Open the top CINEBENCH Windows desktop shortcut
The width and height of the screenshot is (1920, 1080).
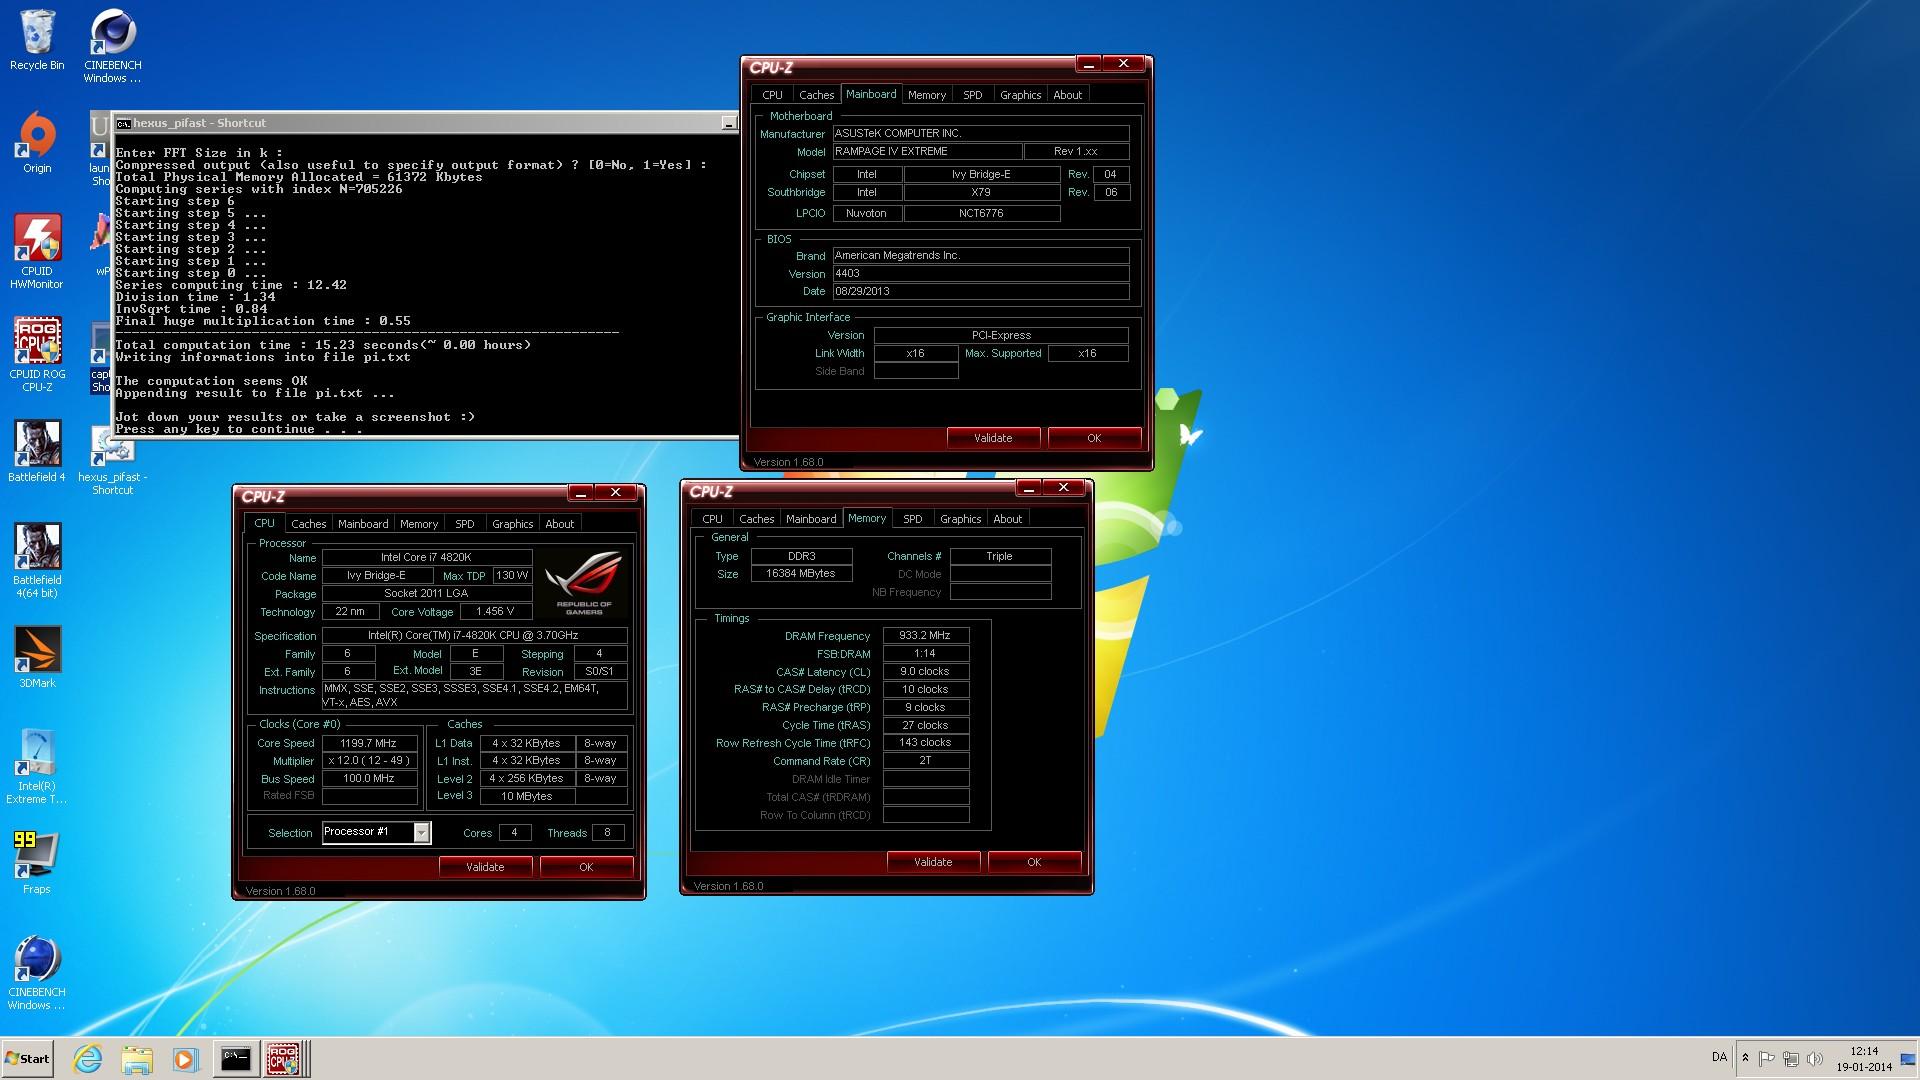point(112,46)
